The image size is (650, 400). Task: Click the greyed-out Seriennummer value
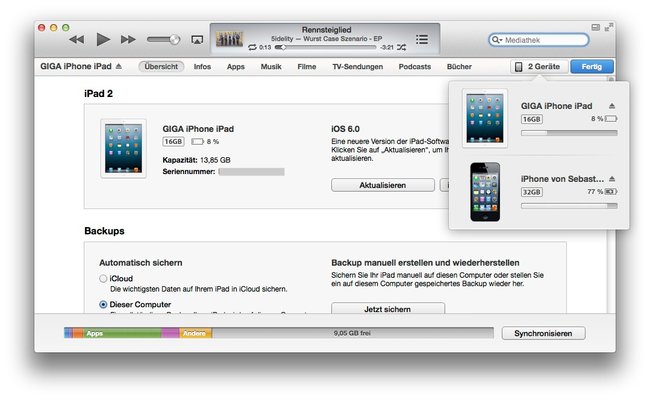(251, 172)
